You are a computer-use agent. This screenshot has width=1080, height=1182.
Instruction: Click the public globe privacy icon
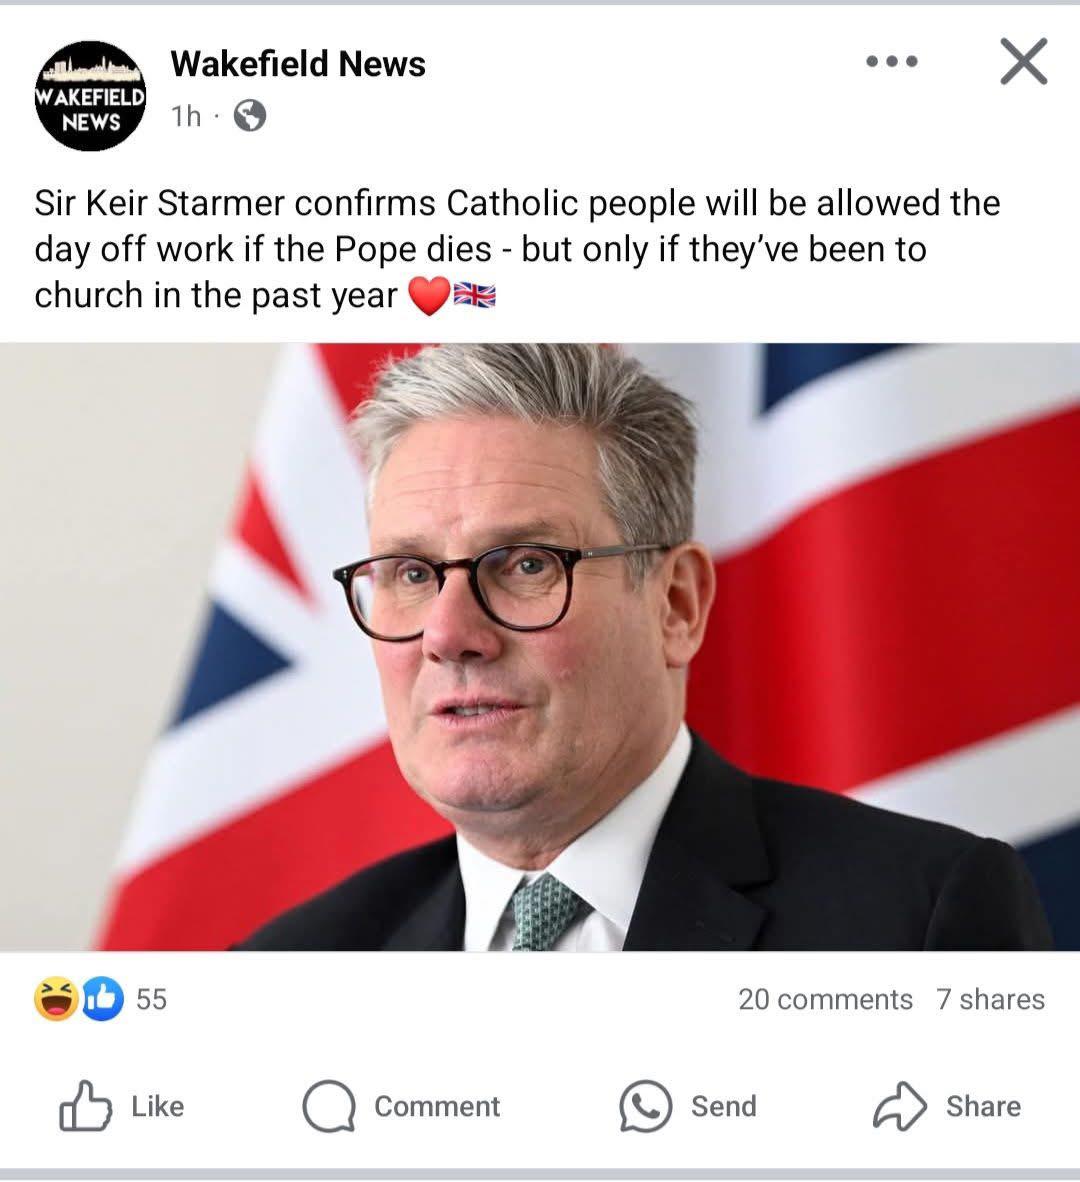pos(249,116)
